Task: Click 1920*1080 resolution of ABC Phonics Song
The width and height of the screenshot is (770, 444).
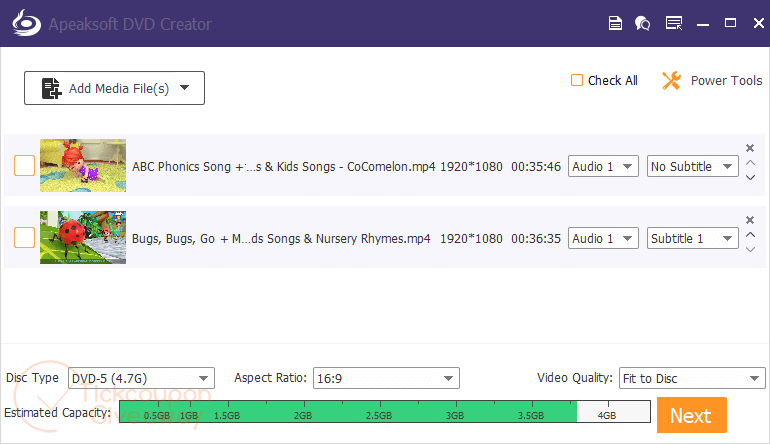Action: [471, 166]
